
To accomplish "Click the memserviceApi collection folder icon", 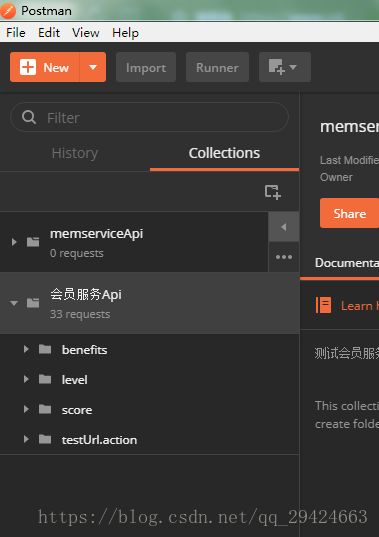I will 33,242.
